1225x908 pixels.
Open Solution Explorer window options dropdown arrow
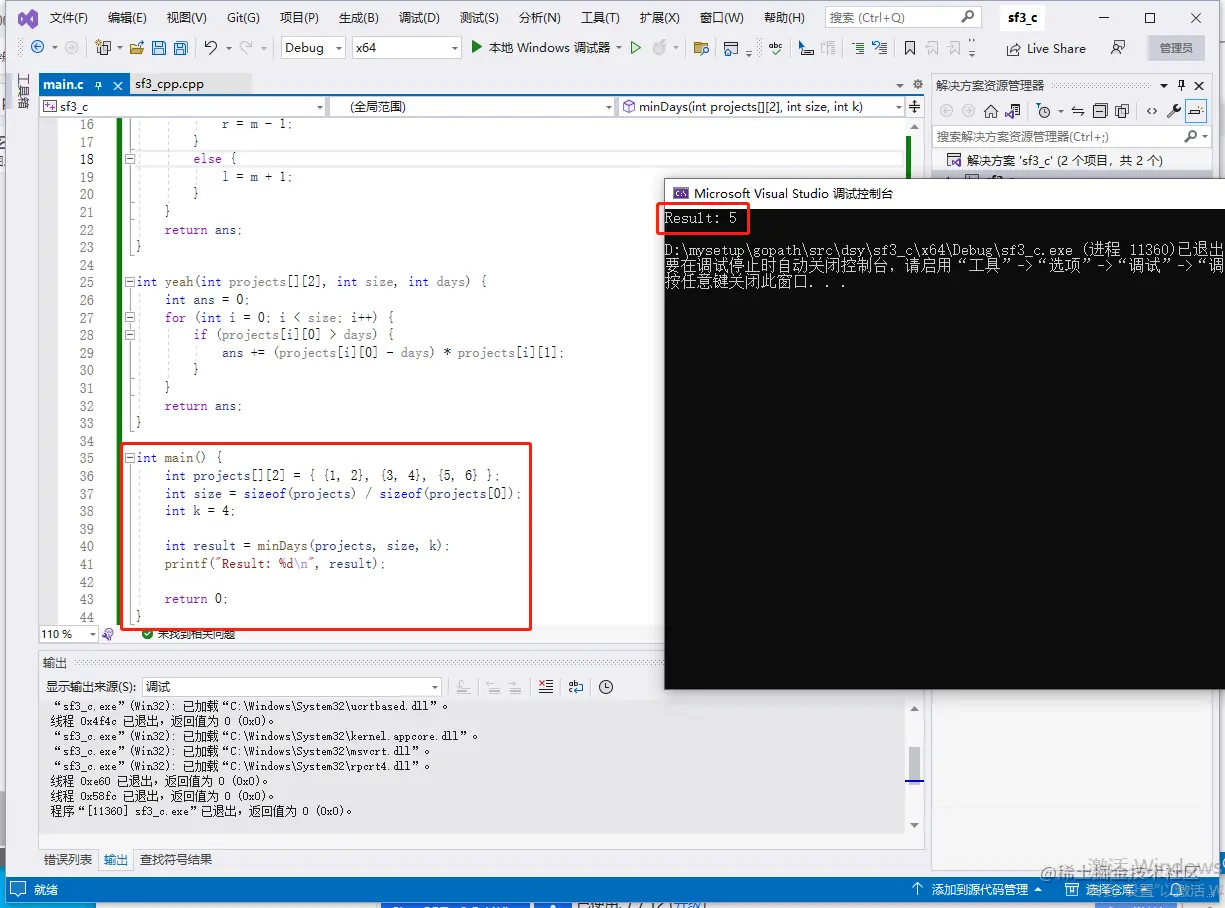[1164, 85]
